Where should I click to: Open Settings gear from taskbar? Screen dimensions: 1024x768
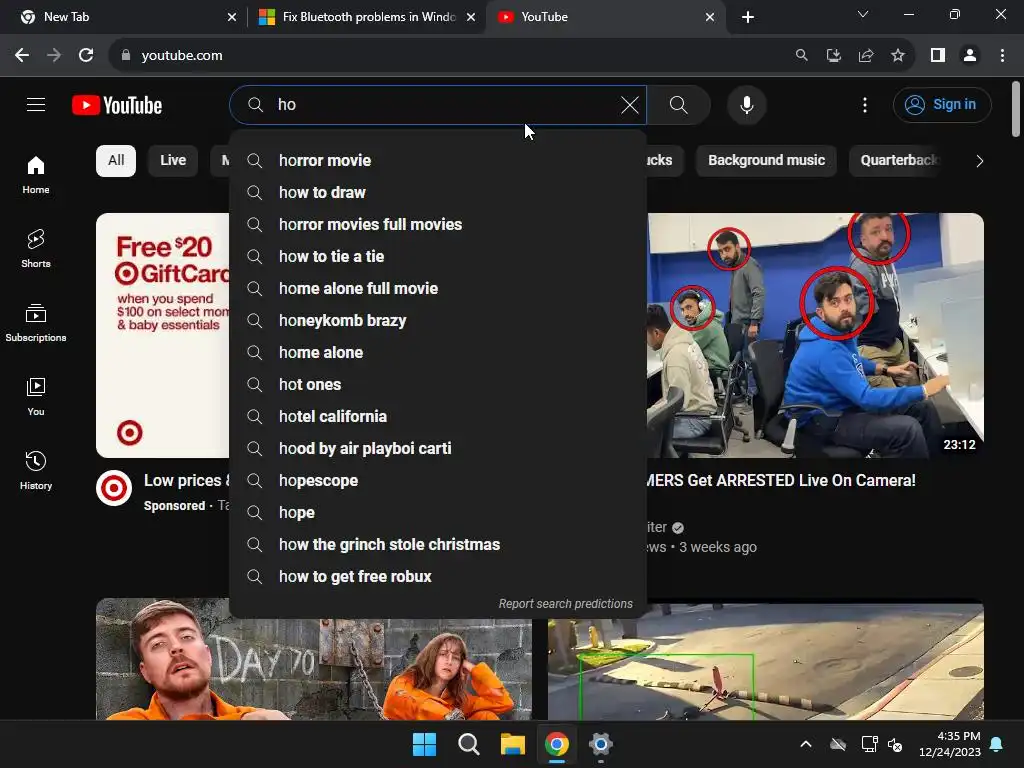click(x=601, y=744)
